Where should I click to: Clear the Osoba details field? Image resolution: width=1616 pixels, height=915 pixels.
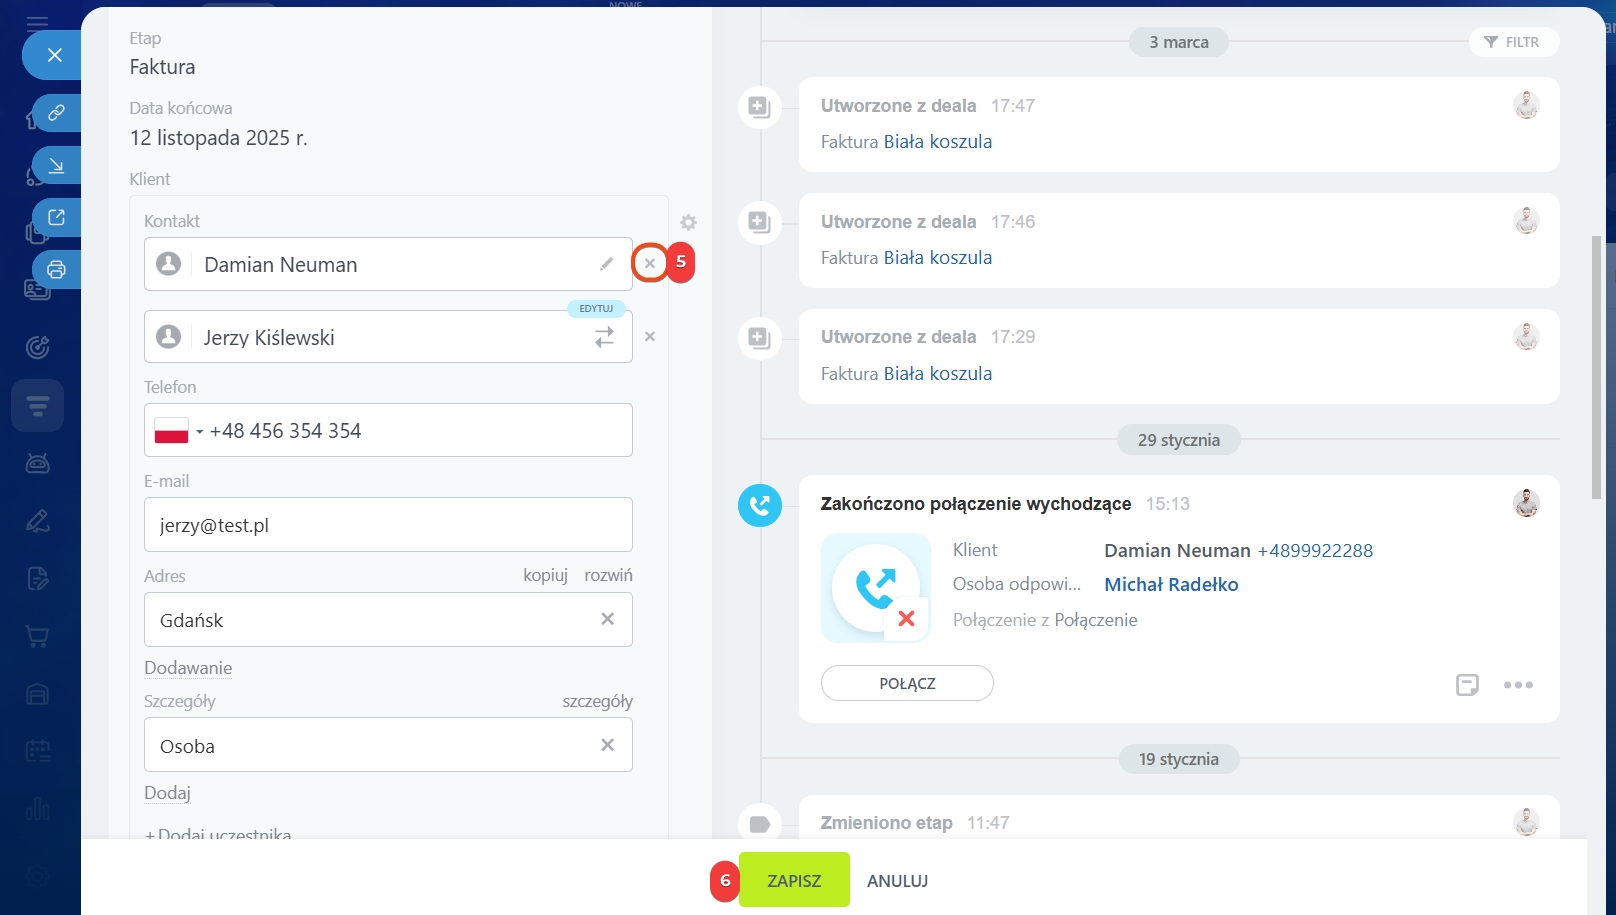(607, 745)
